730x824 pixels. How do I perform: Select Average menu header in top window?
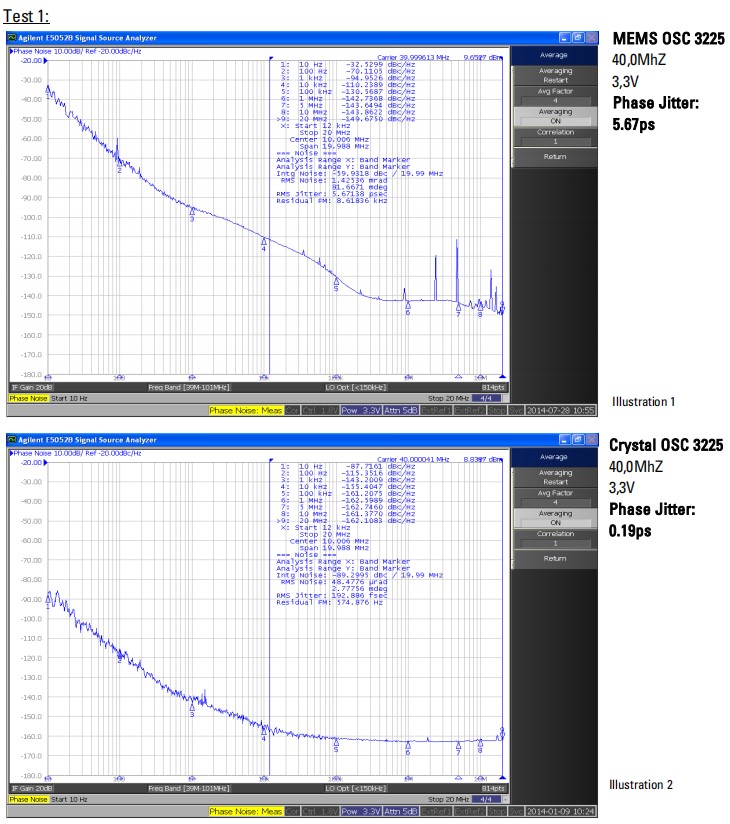(555, 55)
